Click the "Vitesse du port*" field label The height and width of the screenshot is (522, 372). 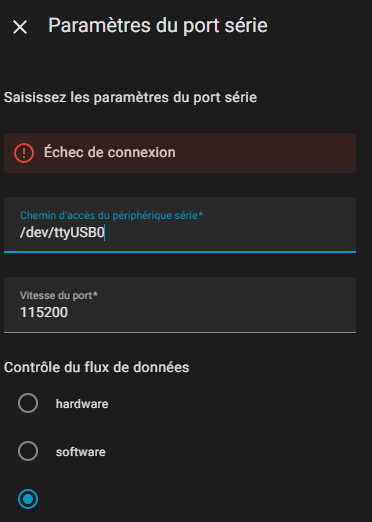click(x=59, y=295)
